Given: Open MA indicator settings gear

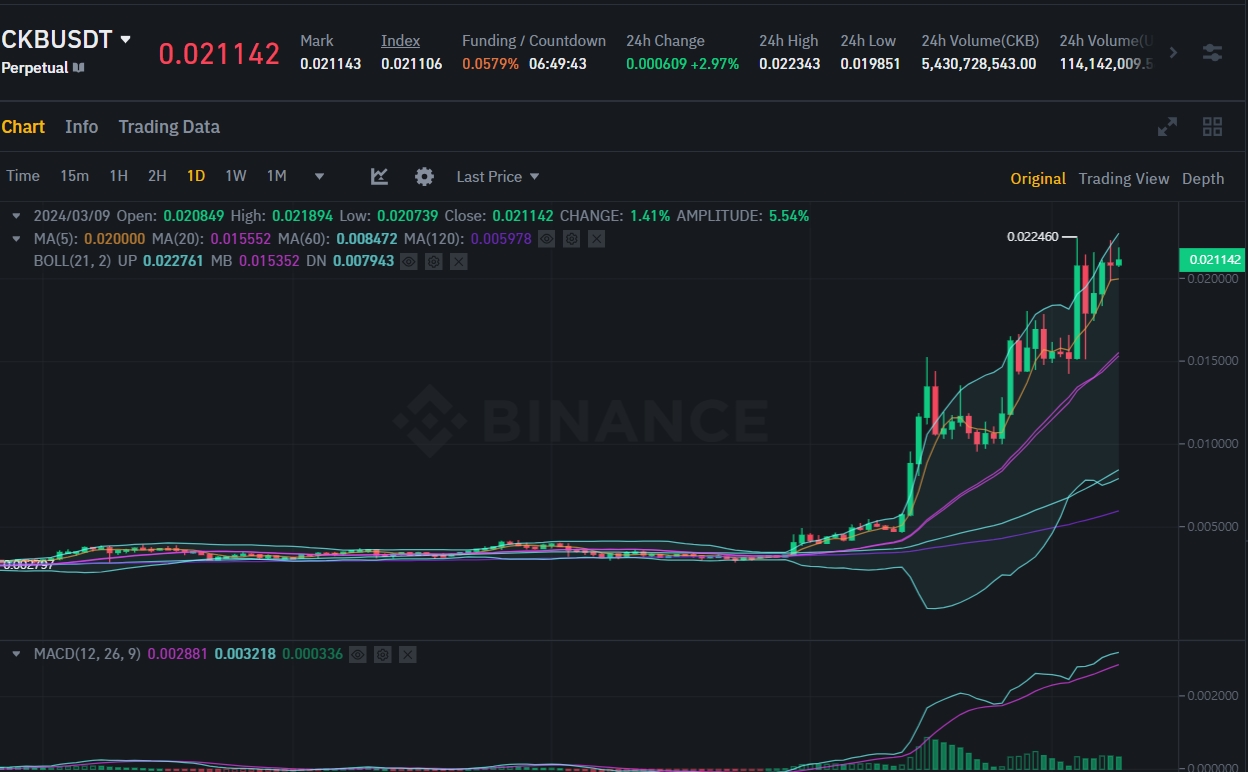Looking at the screenshot, I should pyautogui.click(x=571, y=239).
